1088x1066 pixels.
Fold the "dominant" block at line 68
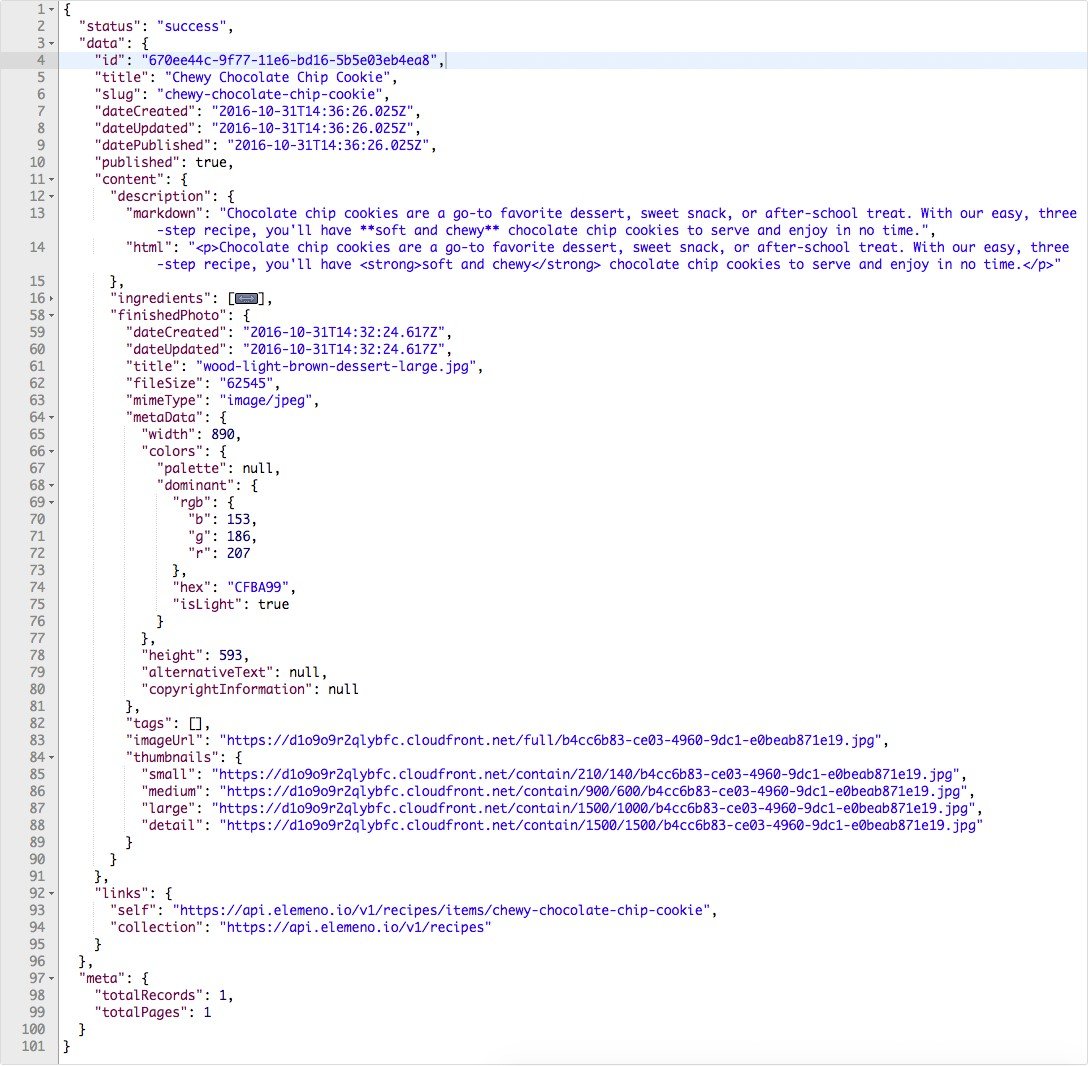coord(51,486)
